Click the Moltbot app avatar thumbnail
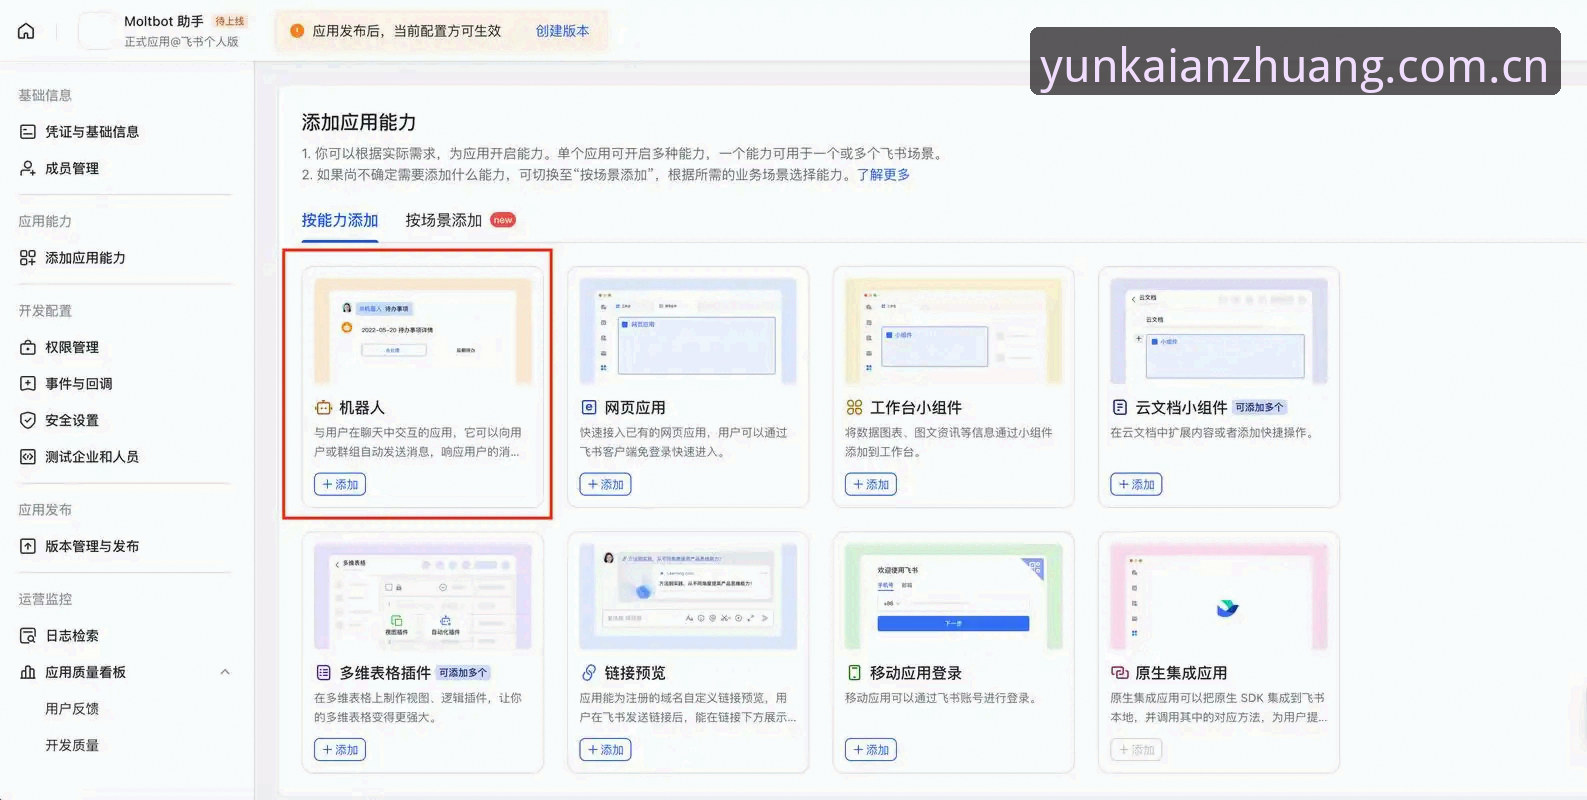 pyautogui.click(x=96, y=31)
